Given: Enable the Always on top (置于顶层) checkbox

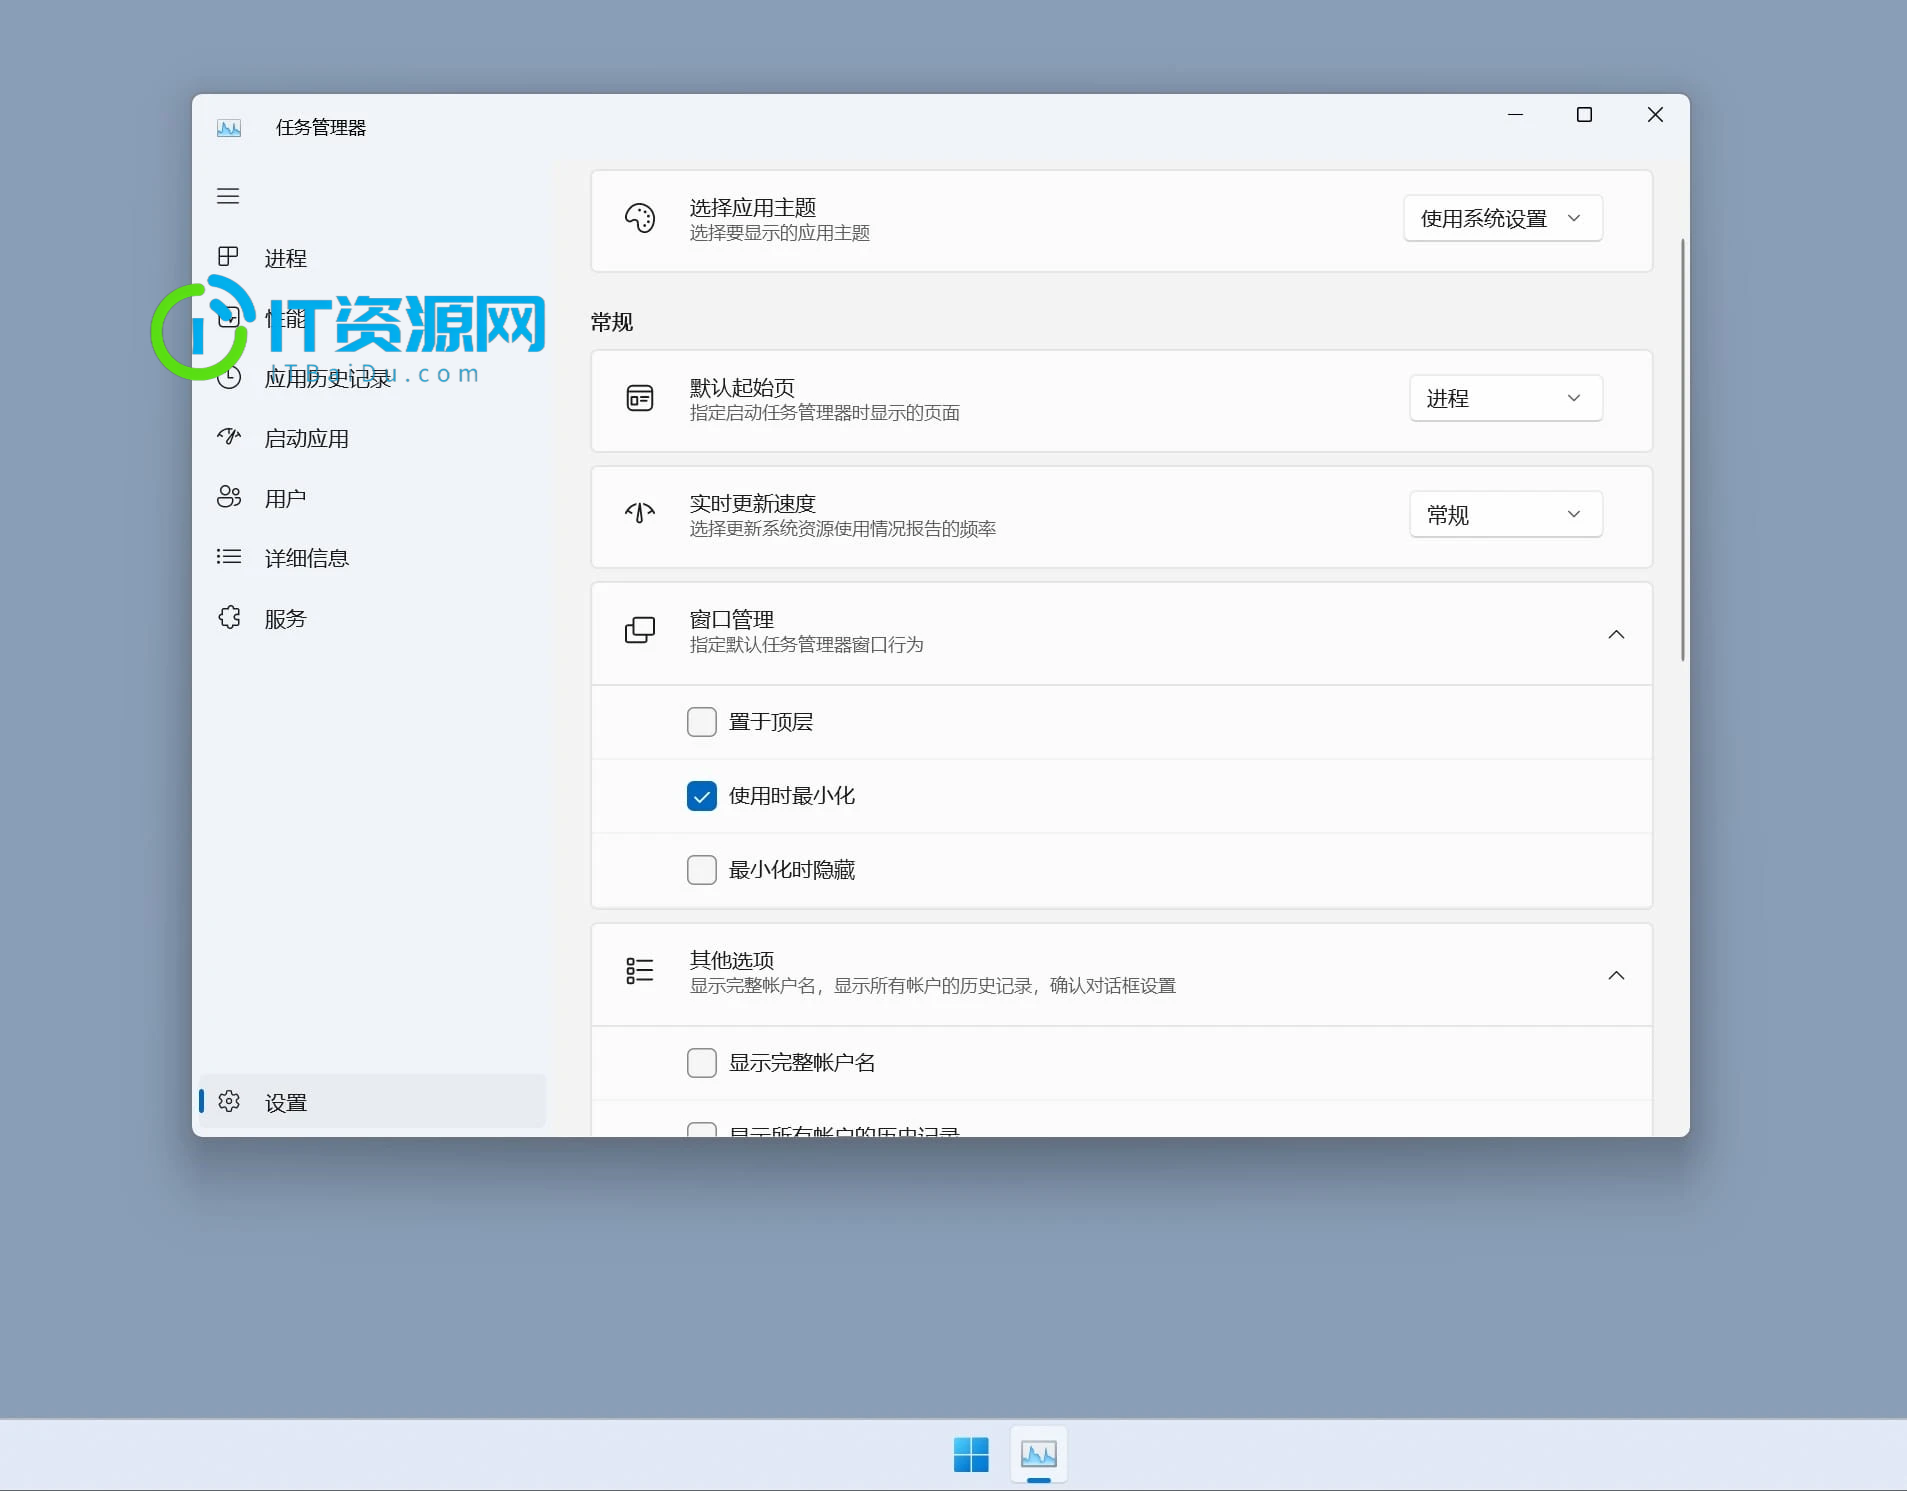Looking at the screenshot, I should [x=702, y=722].
